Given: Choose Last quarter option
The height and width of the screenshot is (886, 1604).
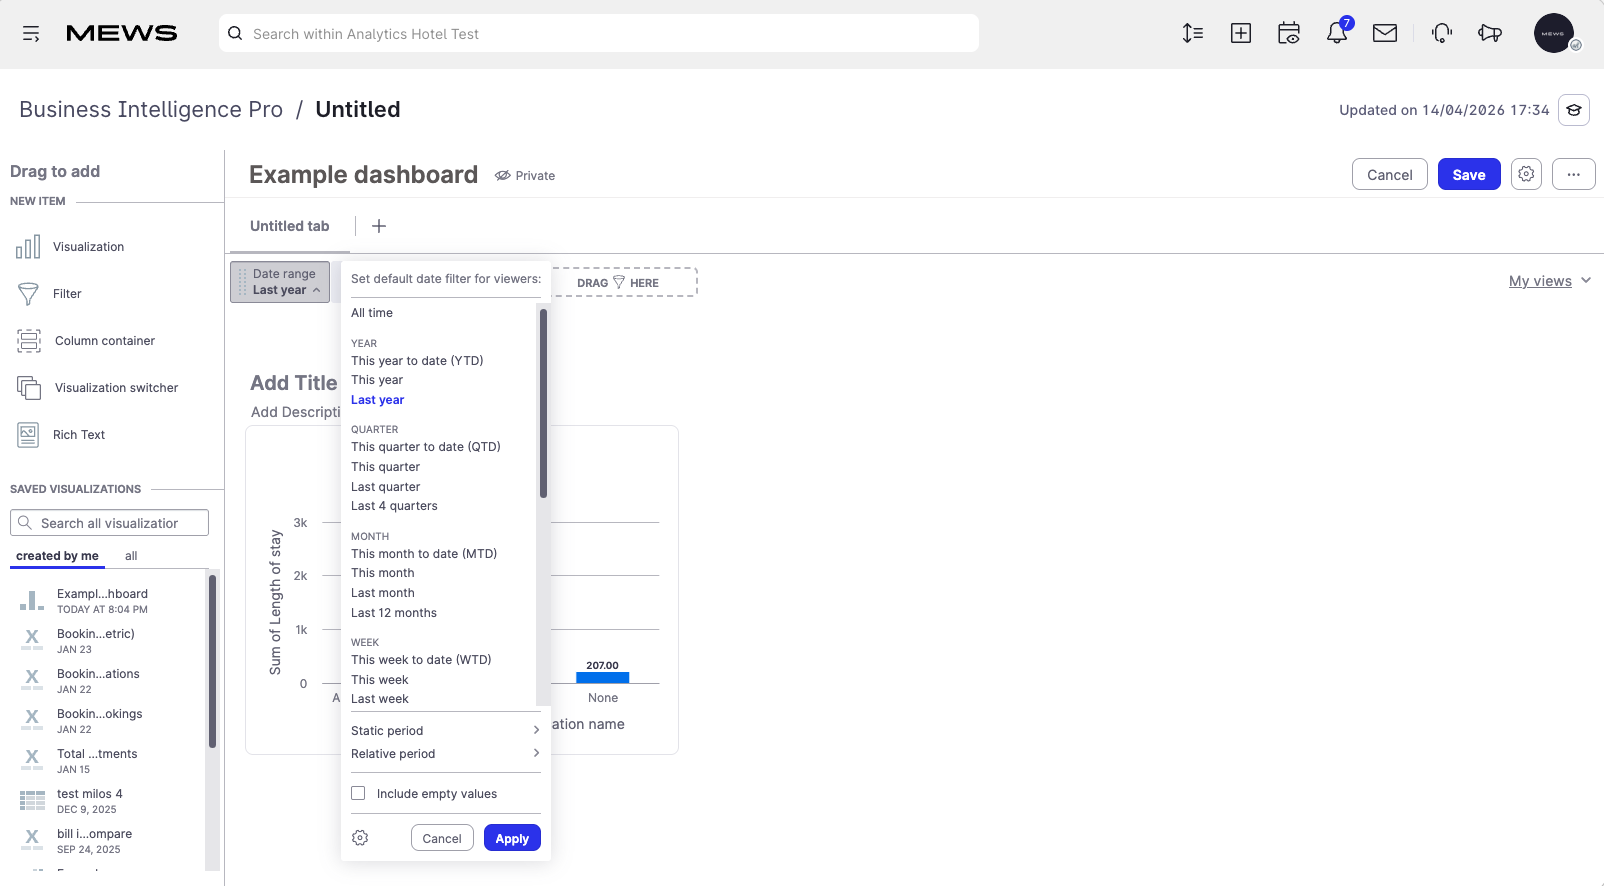Looking at the screenshot, I should (x=385, y=487).
